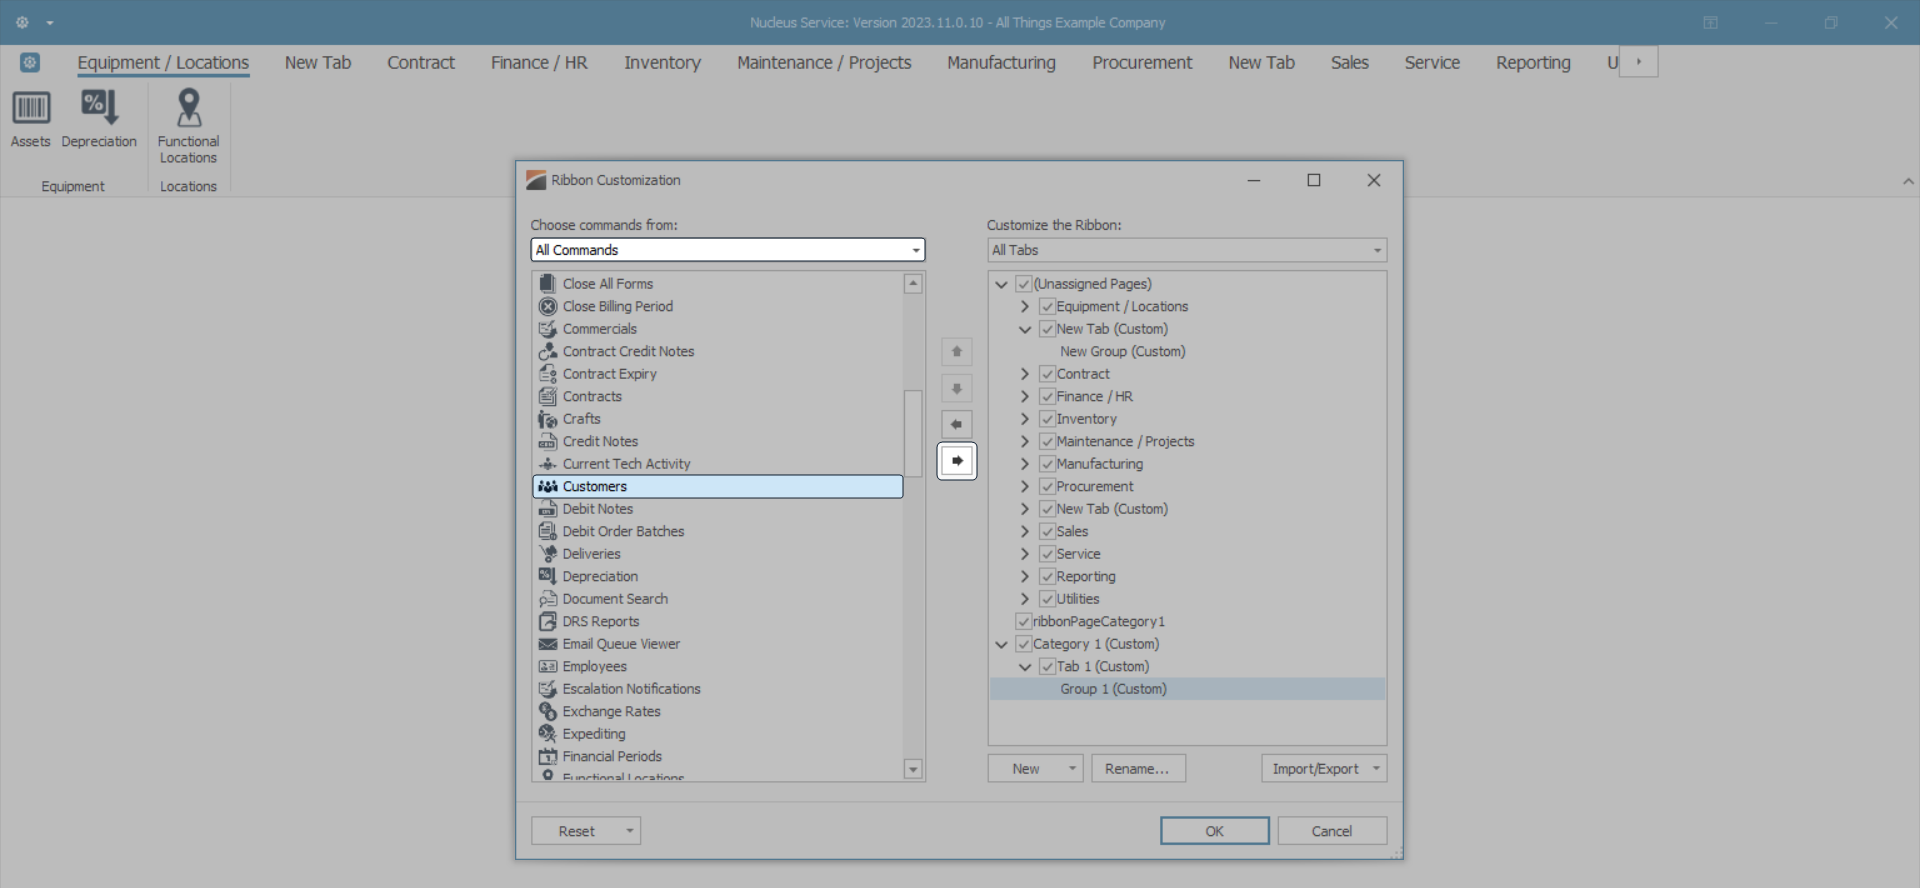Uncheck the Tab 1 (Custom) checkbox
1920x888 pixels.
(x=1047, y=666)
